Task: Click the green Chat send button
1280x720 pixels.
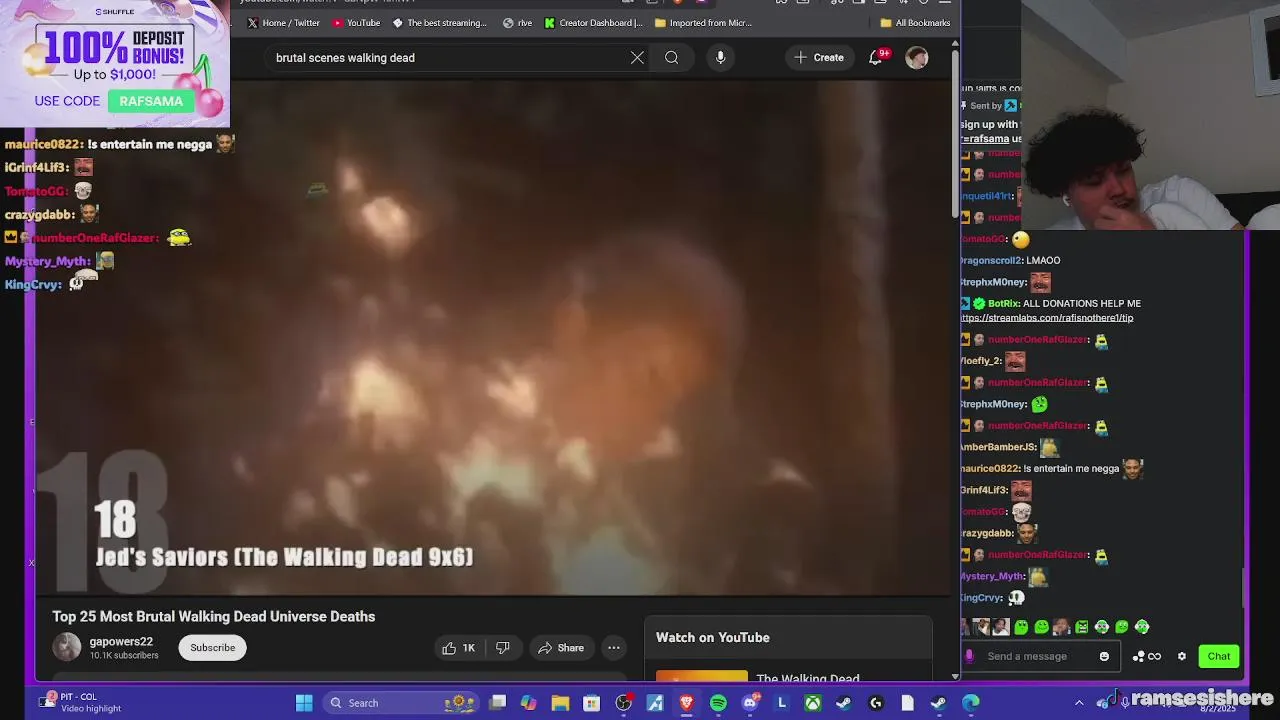Action: [1219, 657]
